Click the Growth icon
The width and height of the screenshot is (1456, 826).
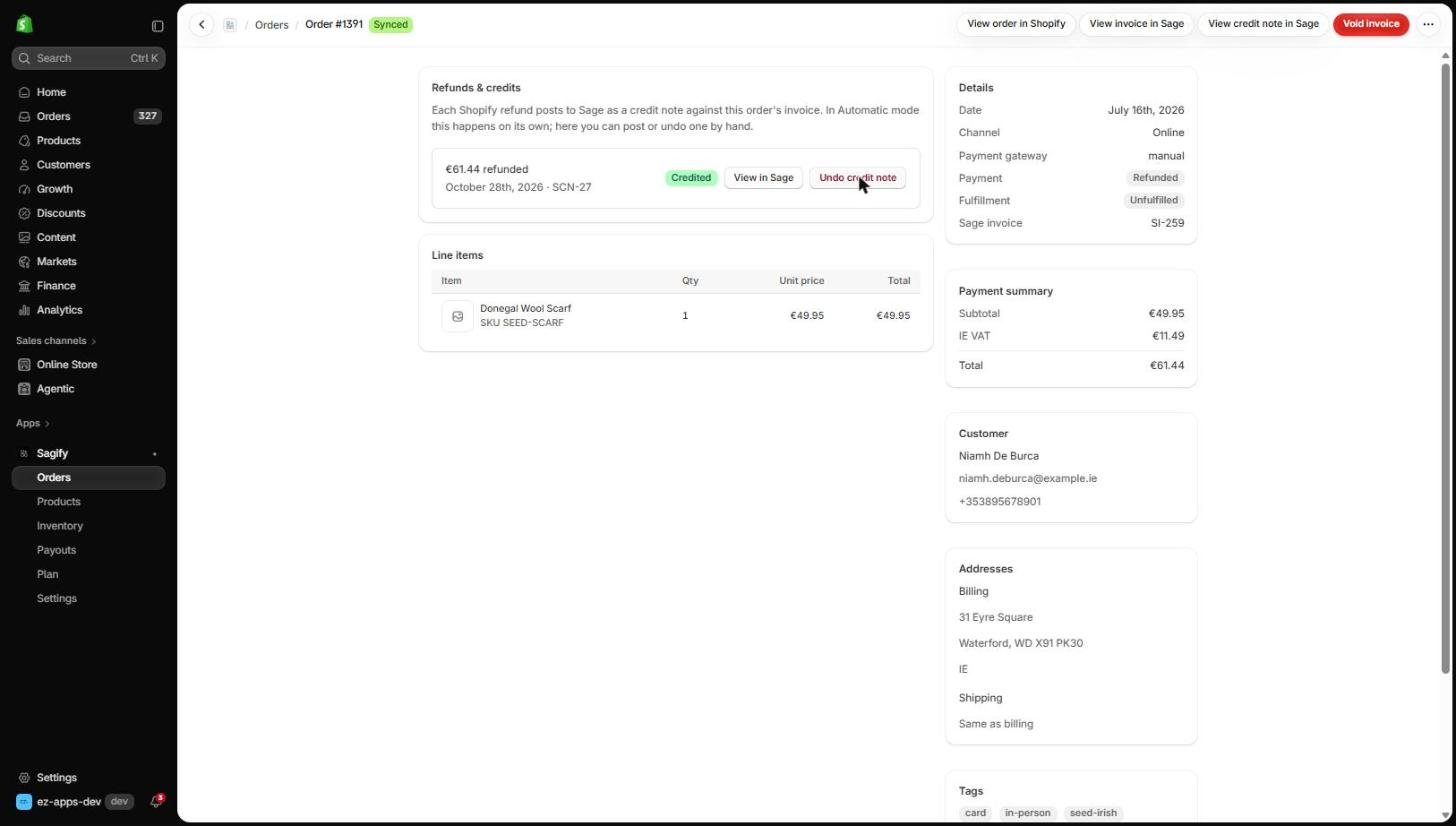point(24,189)
